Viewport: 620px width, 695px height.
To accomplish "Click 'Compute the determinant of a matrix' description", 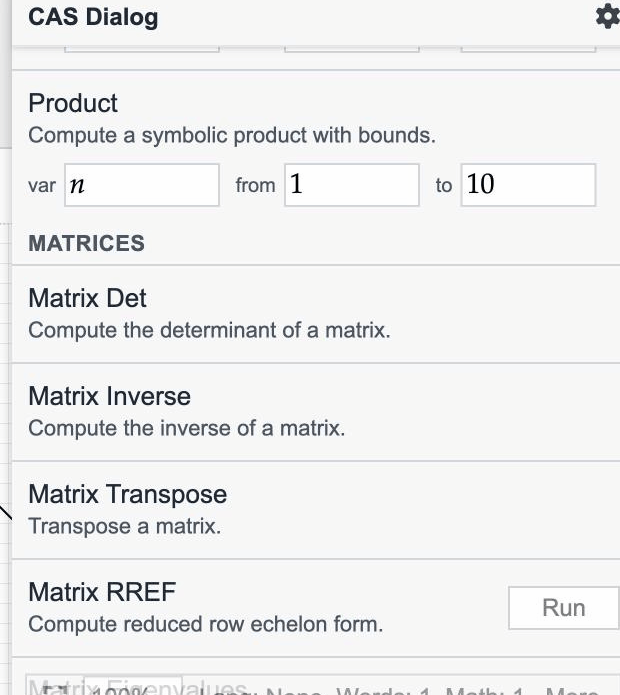I will point(209,330).
